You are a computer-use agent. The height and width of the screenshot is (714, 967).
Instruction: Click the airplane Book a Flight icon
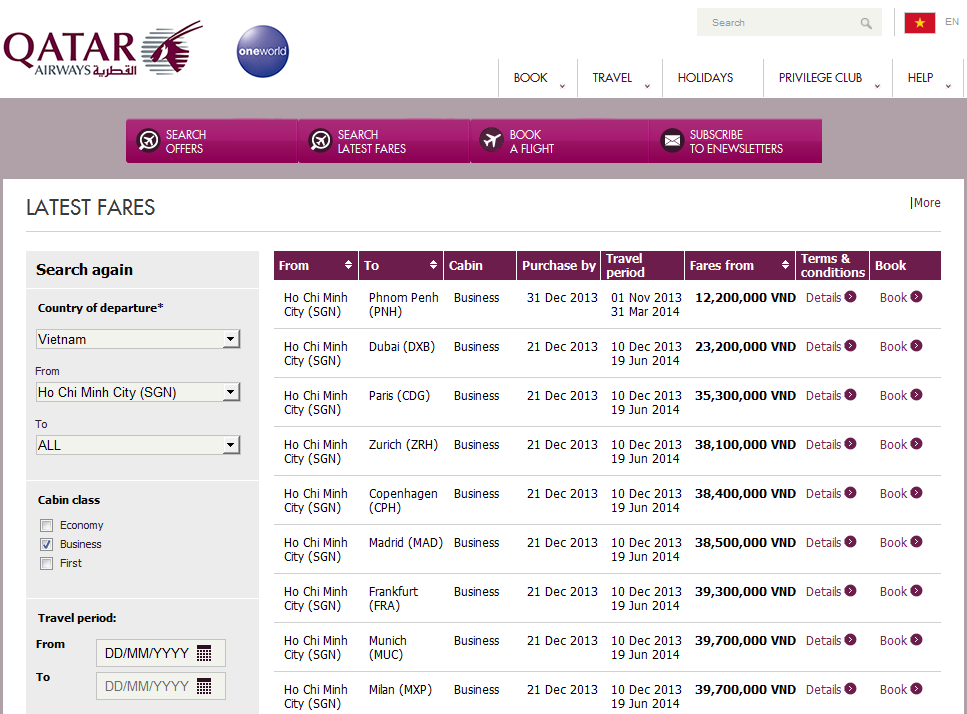point(491,141)
